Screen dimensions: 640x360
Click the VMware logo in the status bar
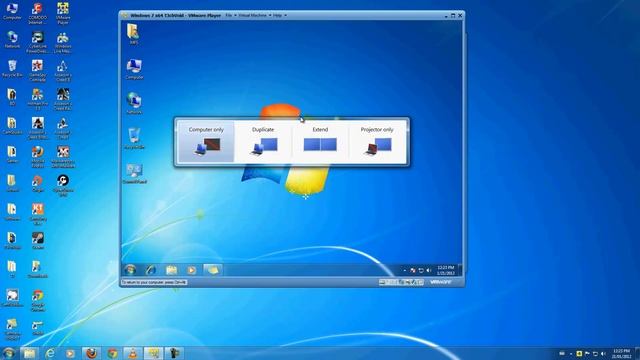click(x=441, y=282)
